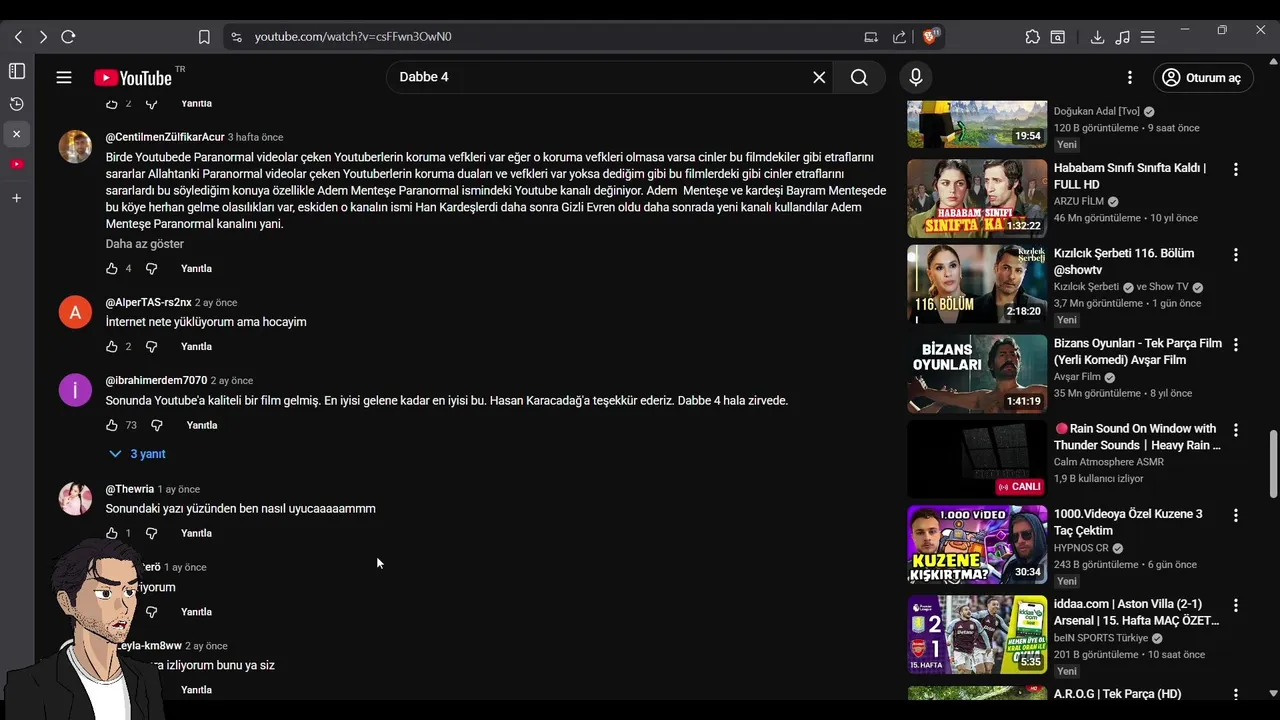Expand the 3 yanıt replies
Image resolution: width=1280 pixels, height=720 pixels.
click(x=137, y=454)
